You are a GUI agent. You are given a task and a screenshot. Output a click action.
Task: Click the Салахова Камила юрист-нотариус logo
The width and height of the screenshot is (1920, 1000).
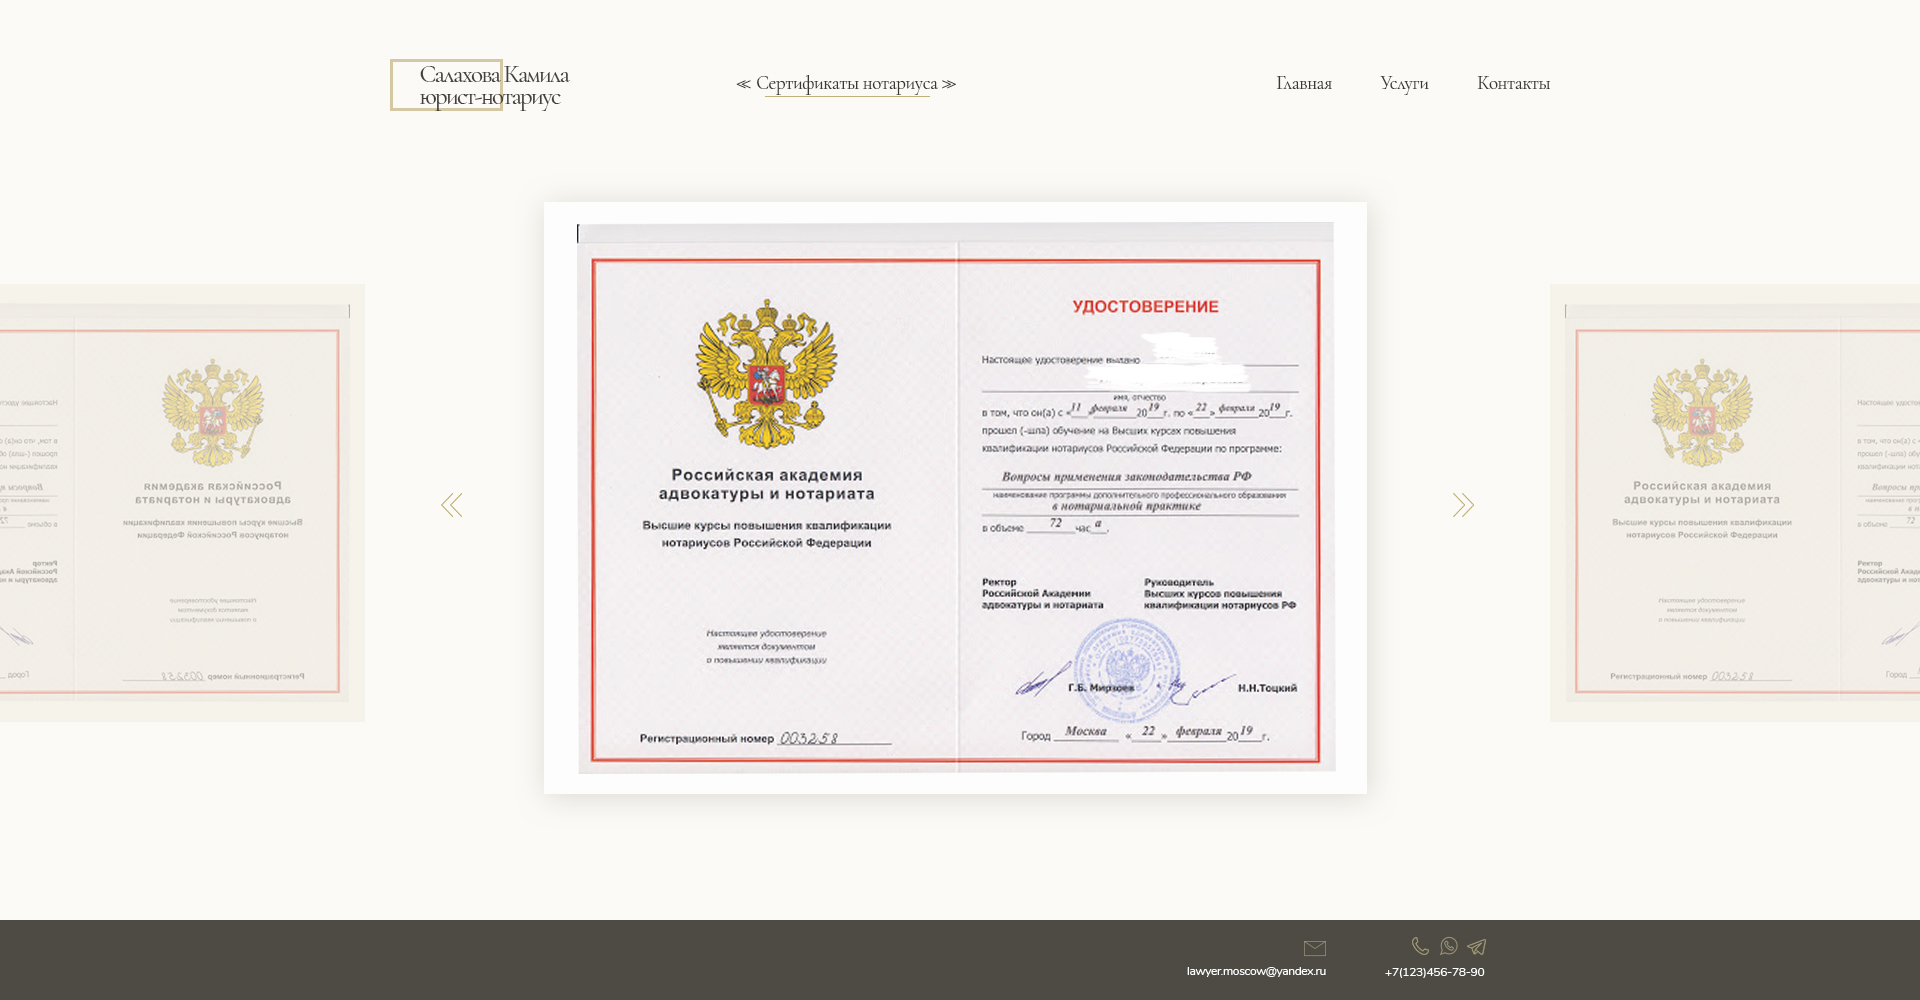(480, 85)
